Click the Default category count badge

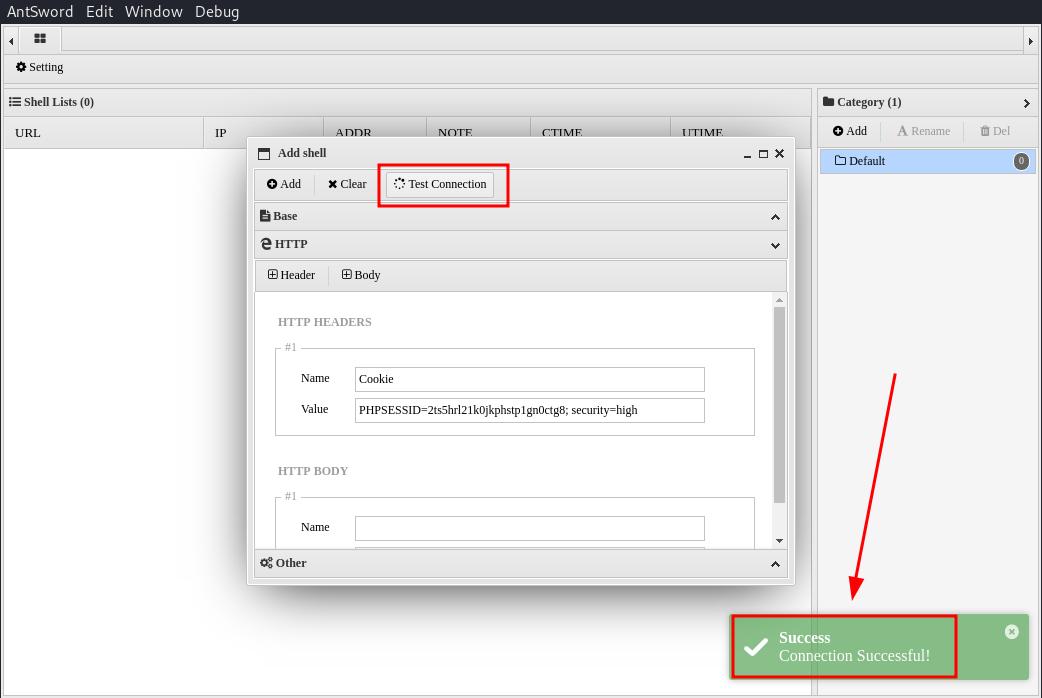[1021, 161]
